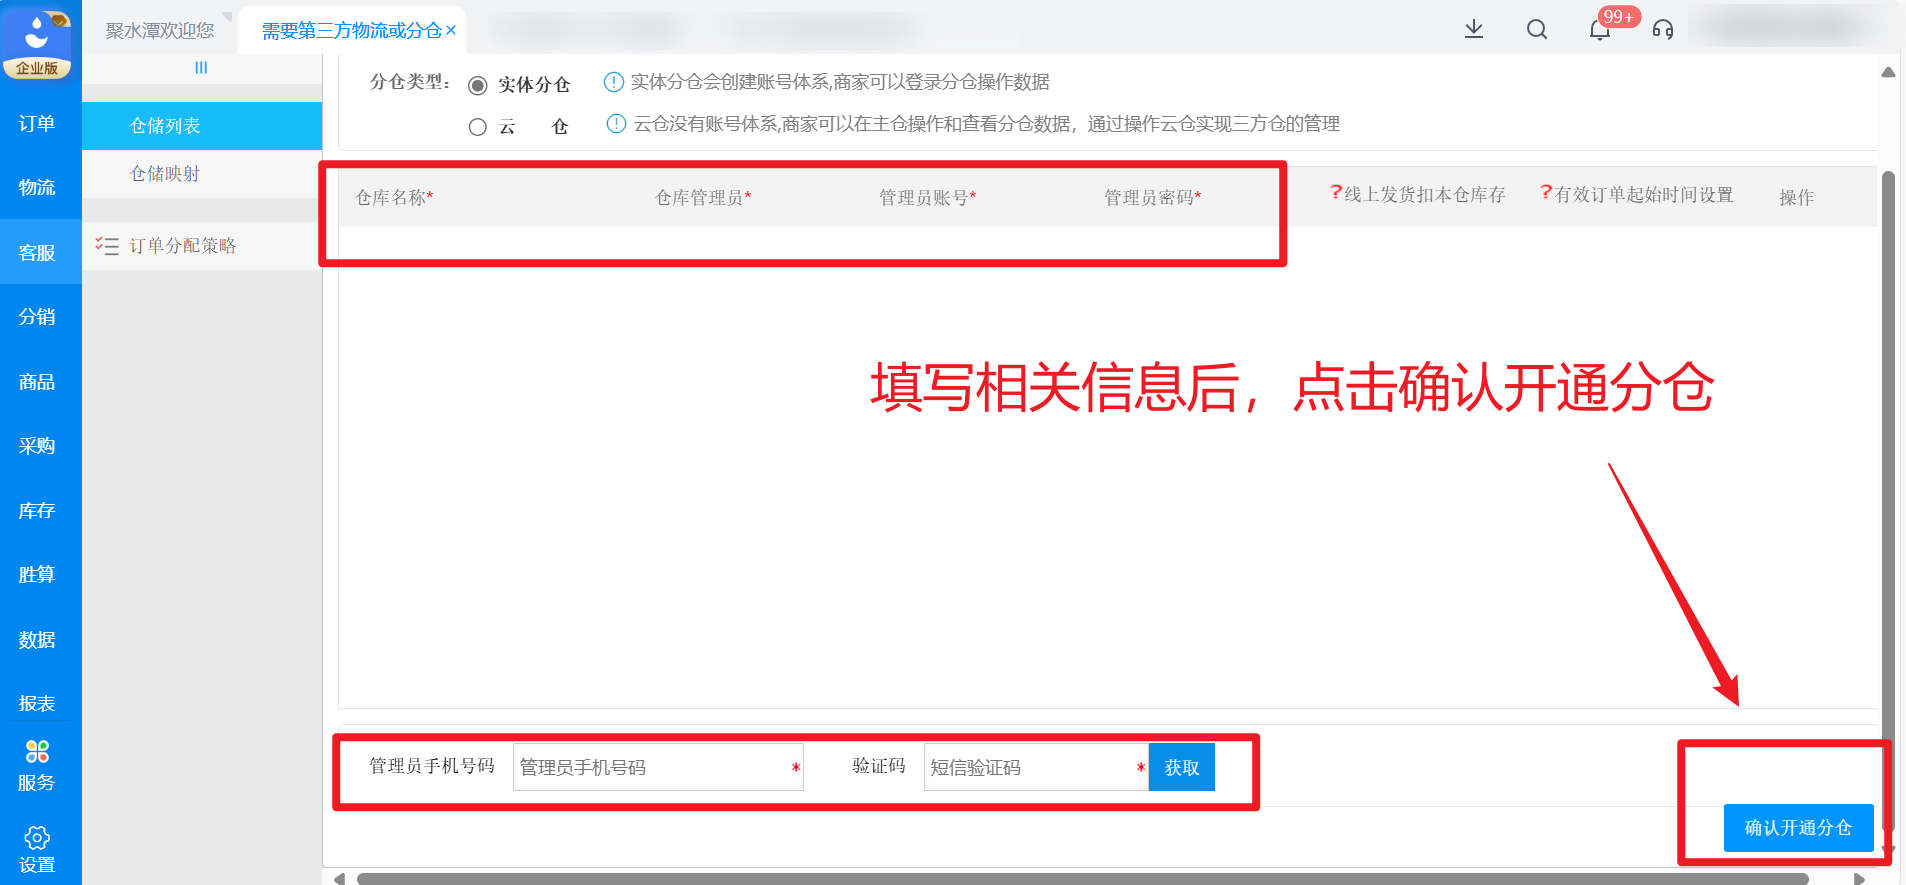This screenshot has height=885, width=1906.
Task: Select 仓储映射 in the submenu
Action: point(202,174)
